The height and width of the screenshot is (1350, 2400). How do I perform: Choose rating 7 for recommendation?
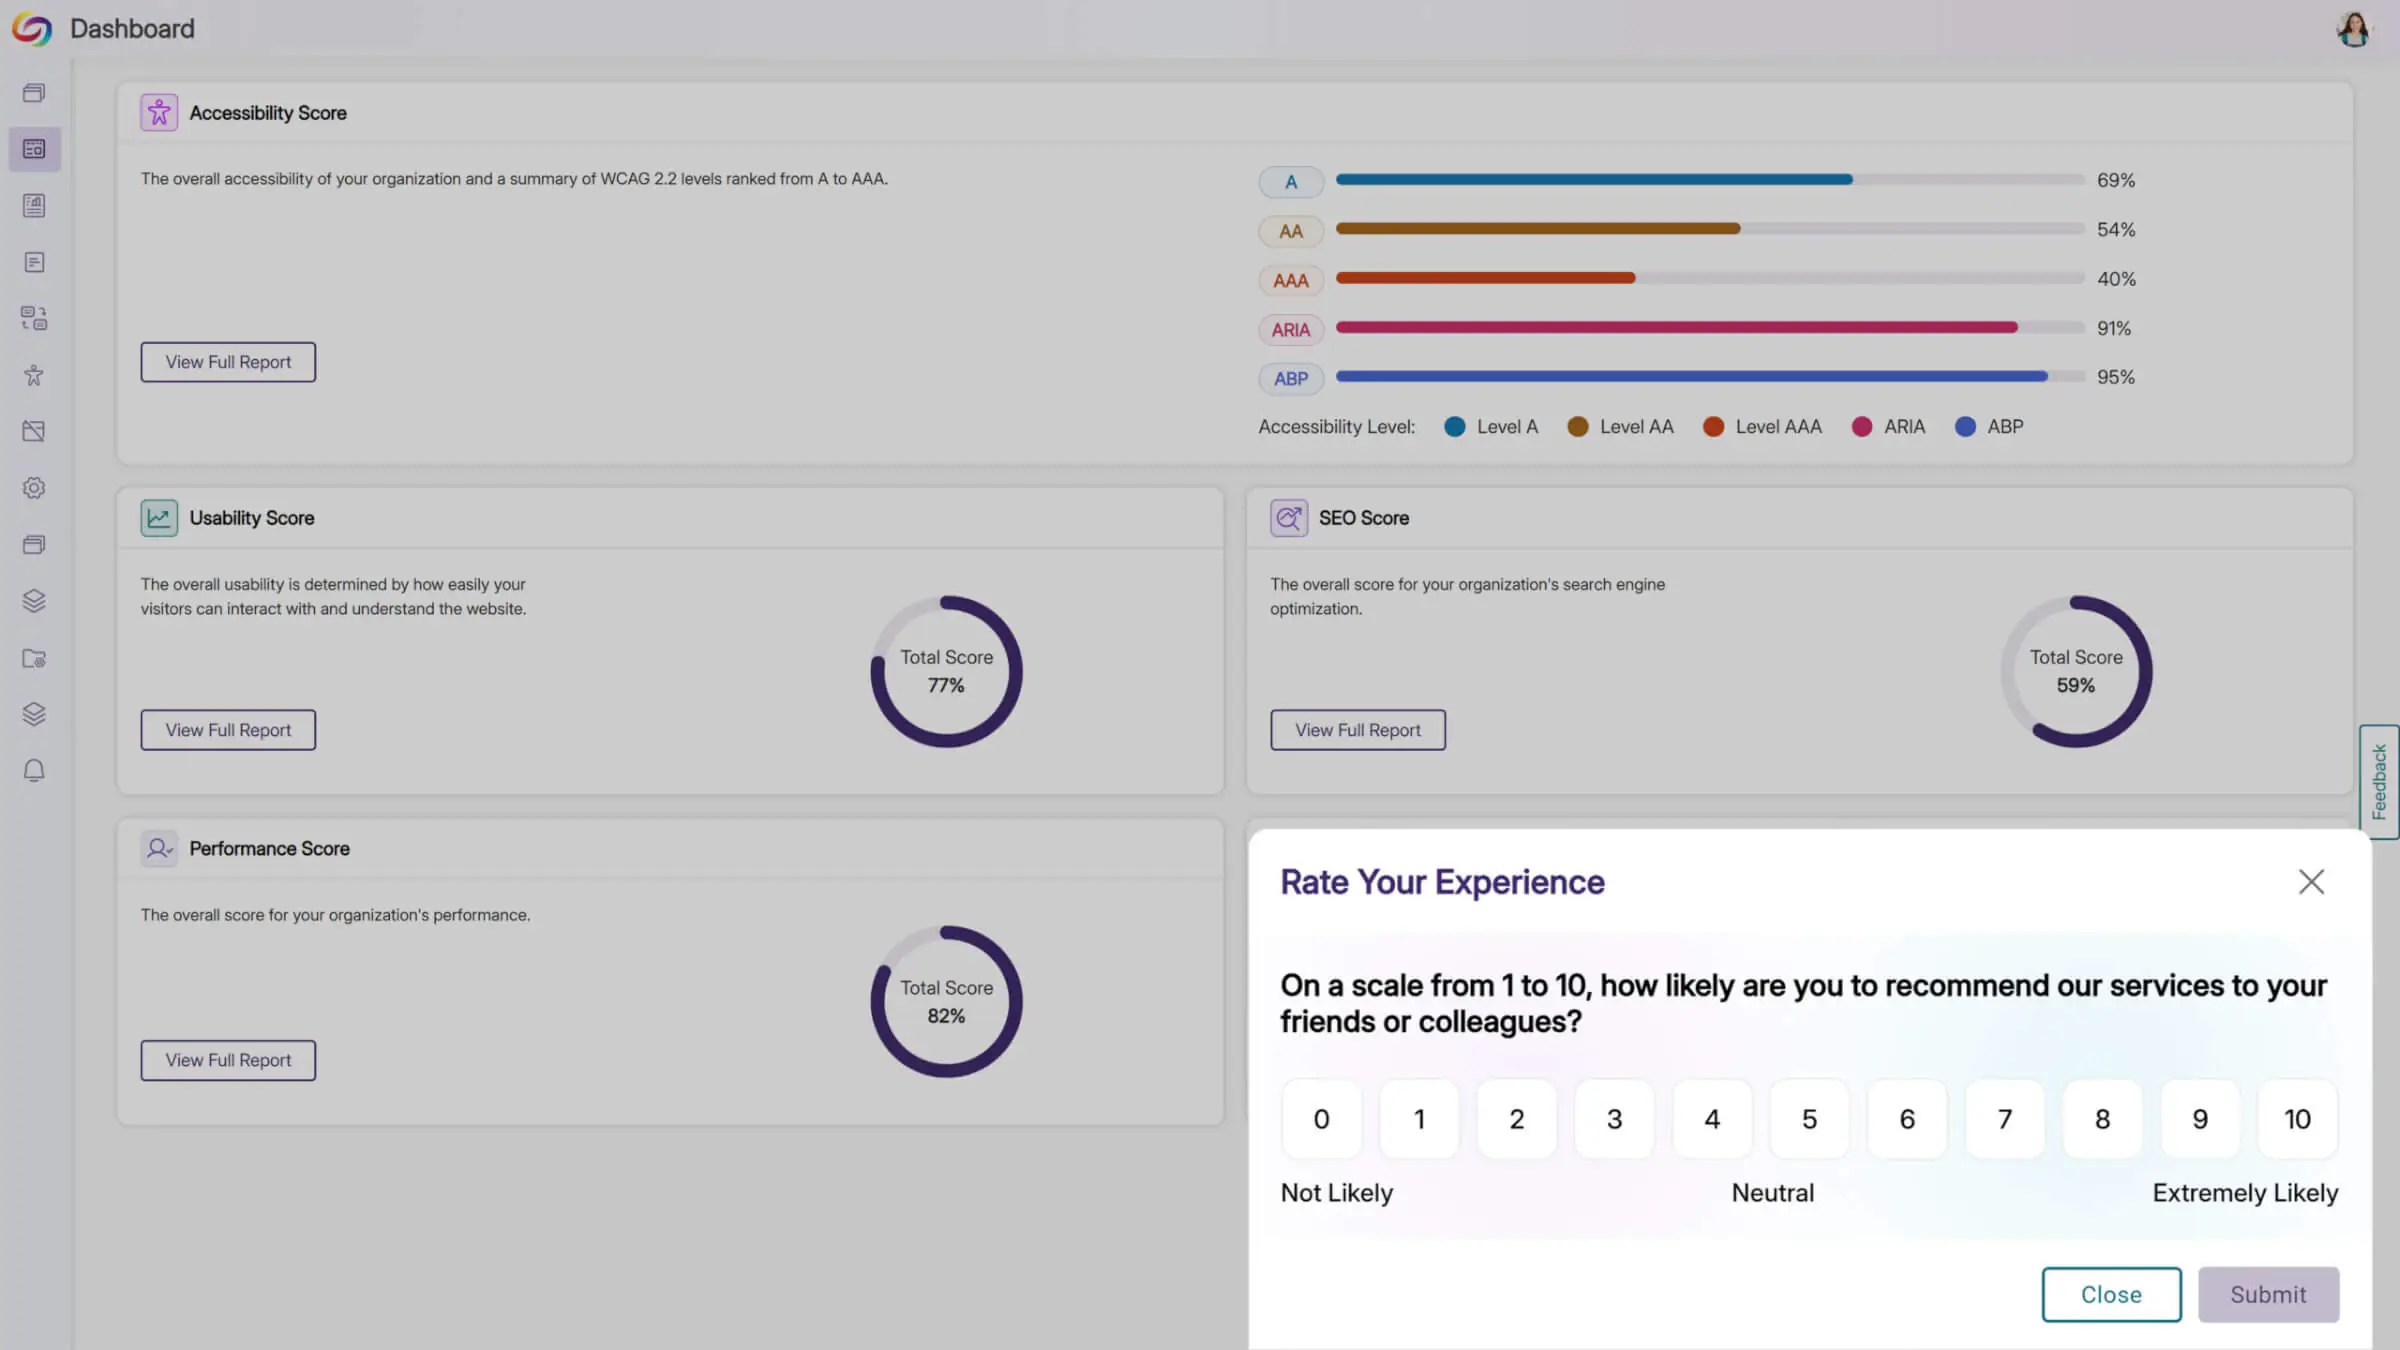(2004, 1119)
